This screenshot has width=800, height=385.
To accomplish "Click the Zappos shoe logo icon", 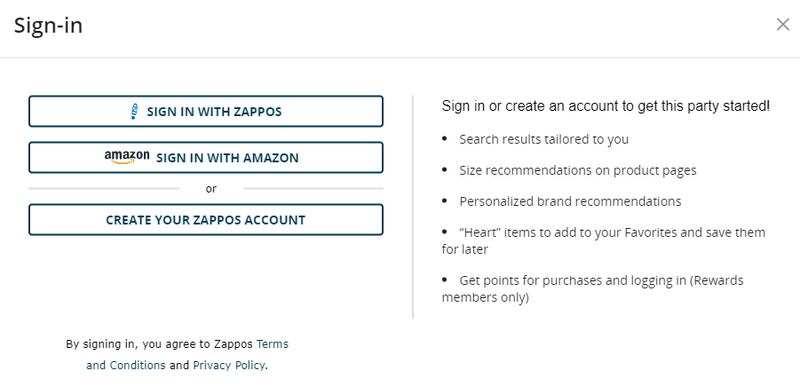I will click(x=134, y=111).
